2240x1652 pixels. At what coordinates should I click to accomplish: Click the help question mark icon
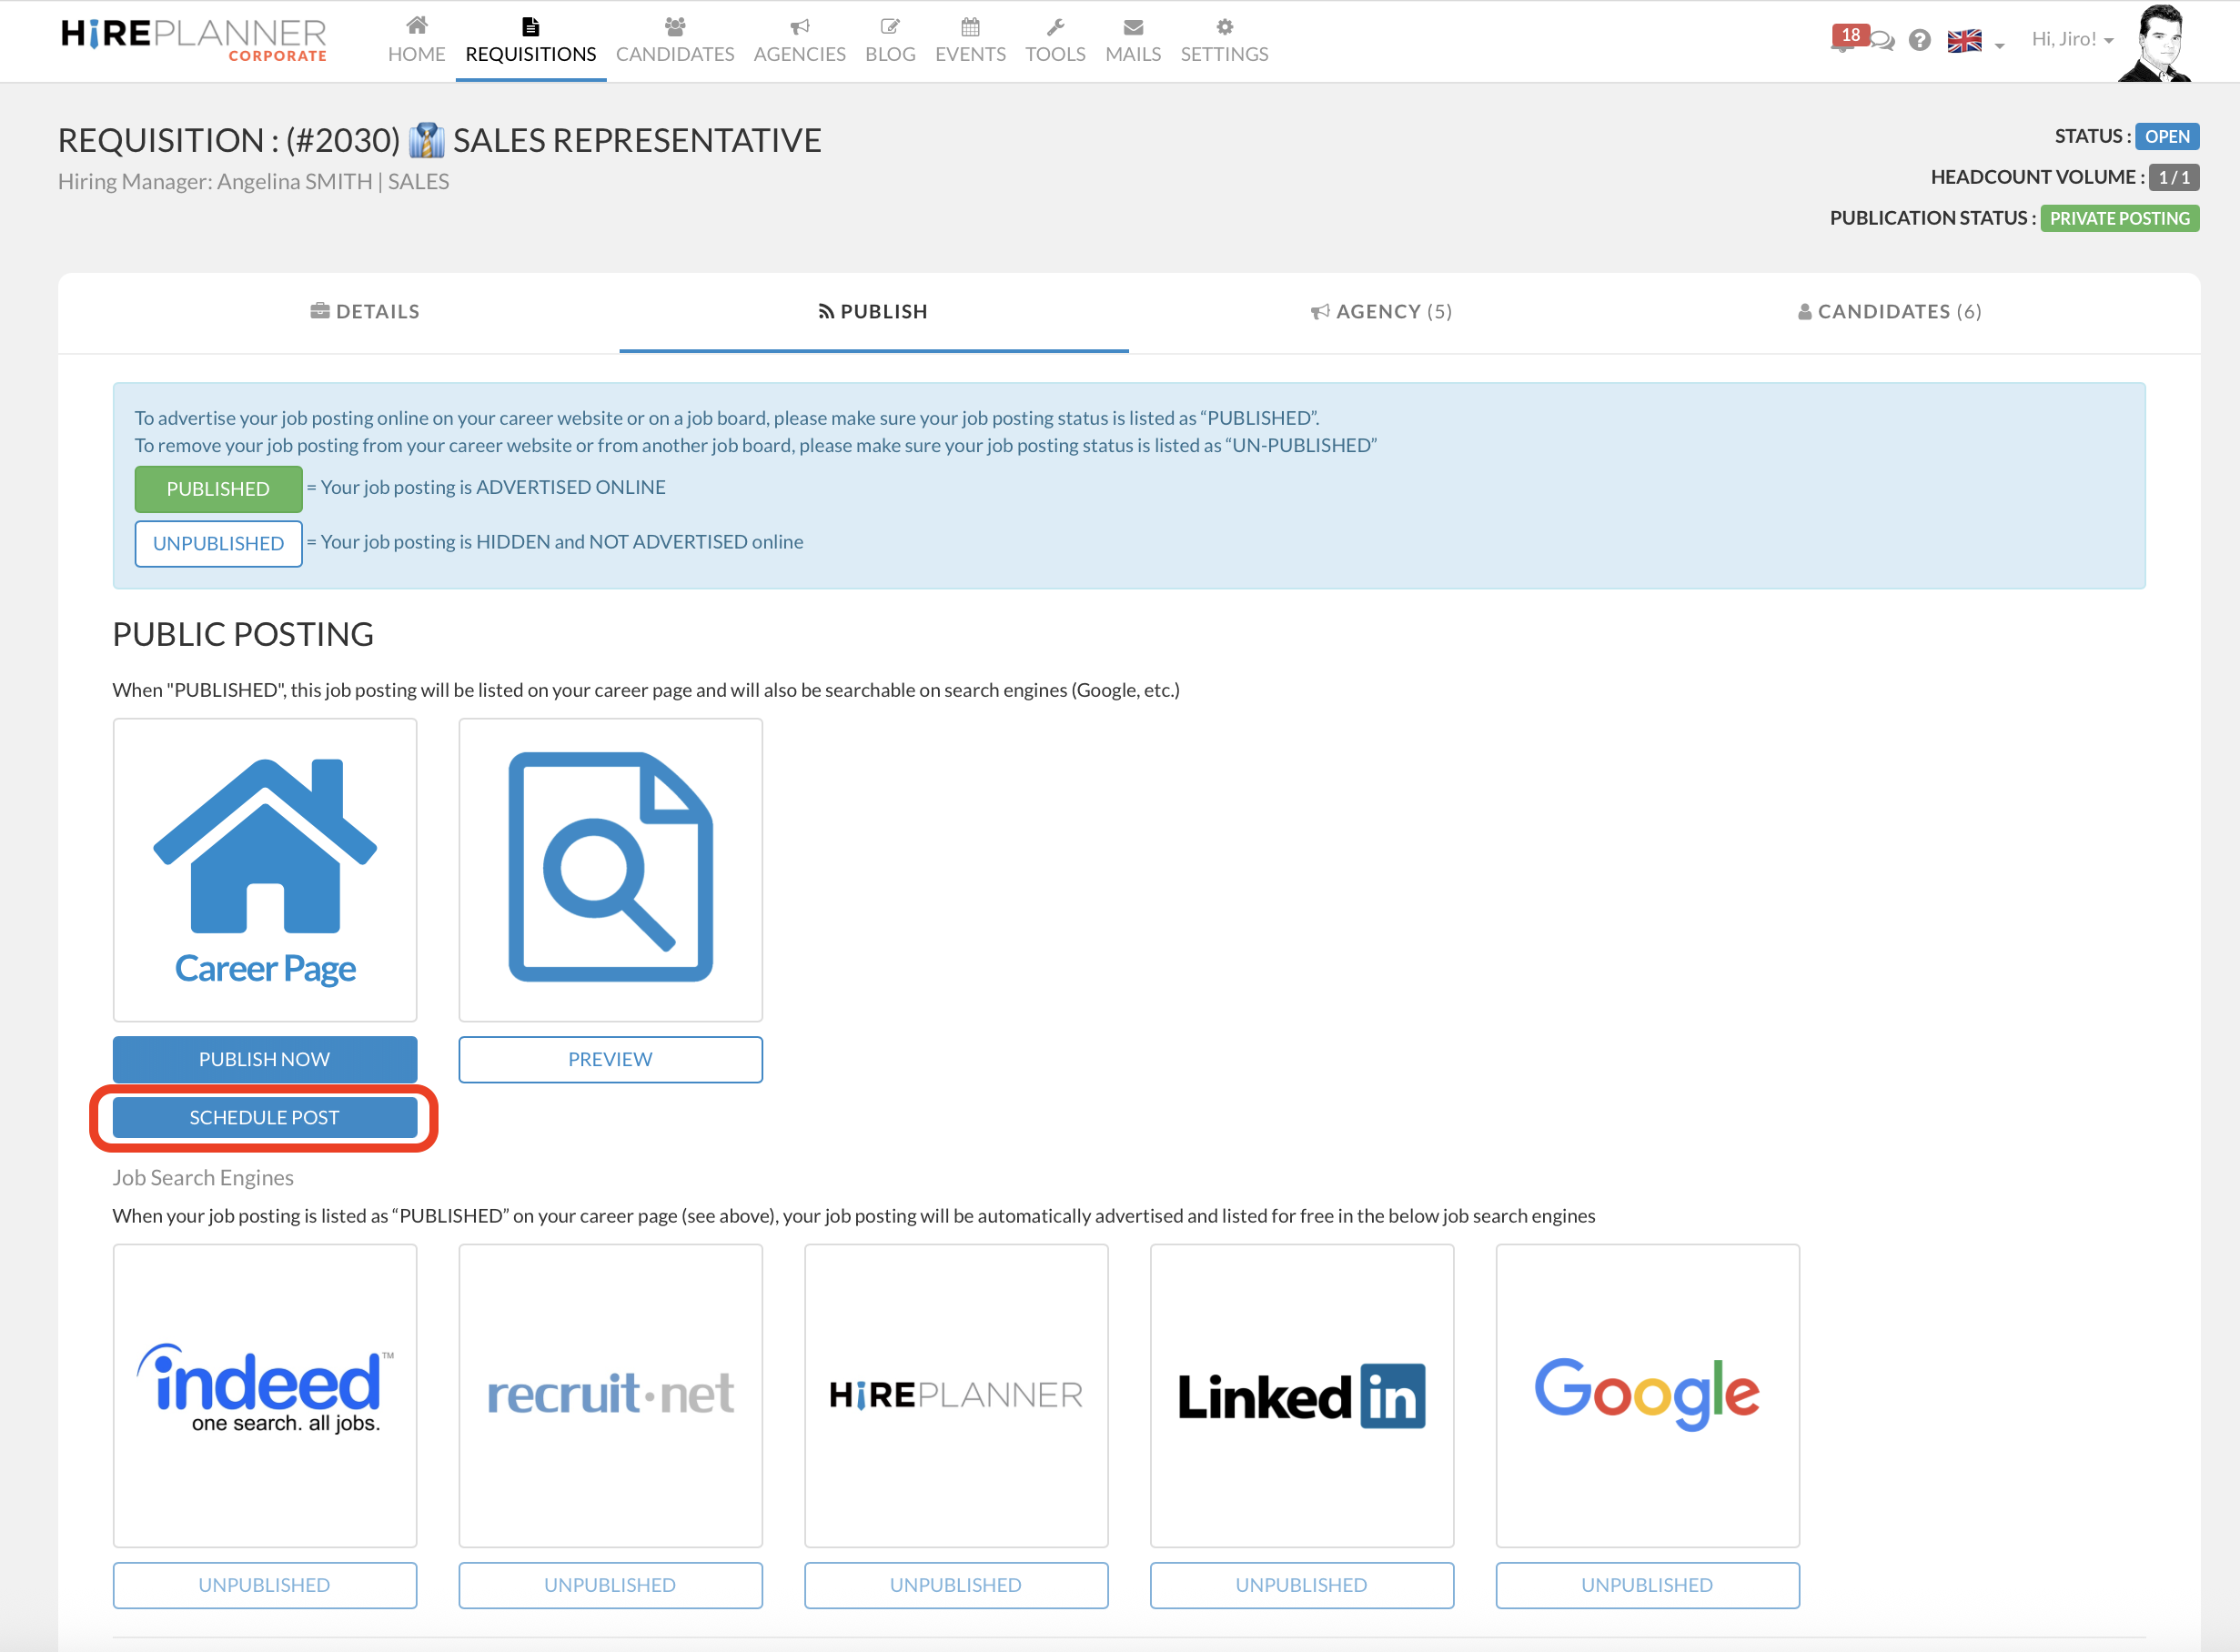click(1919, 40)
